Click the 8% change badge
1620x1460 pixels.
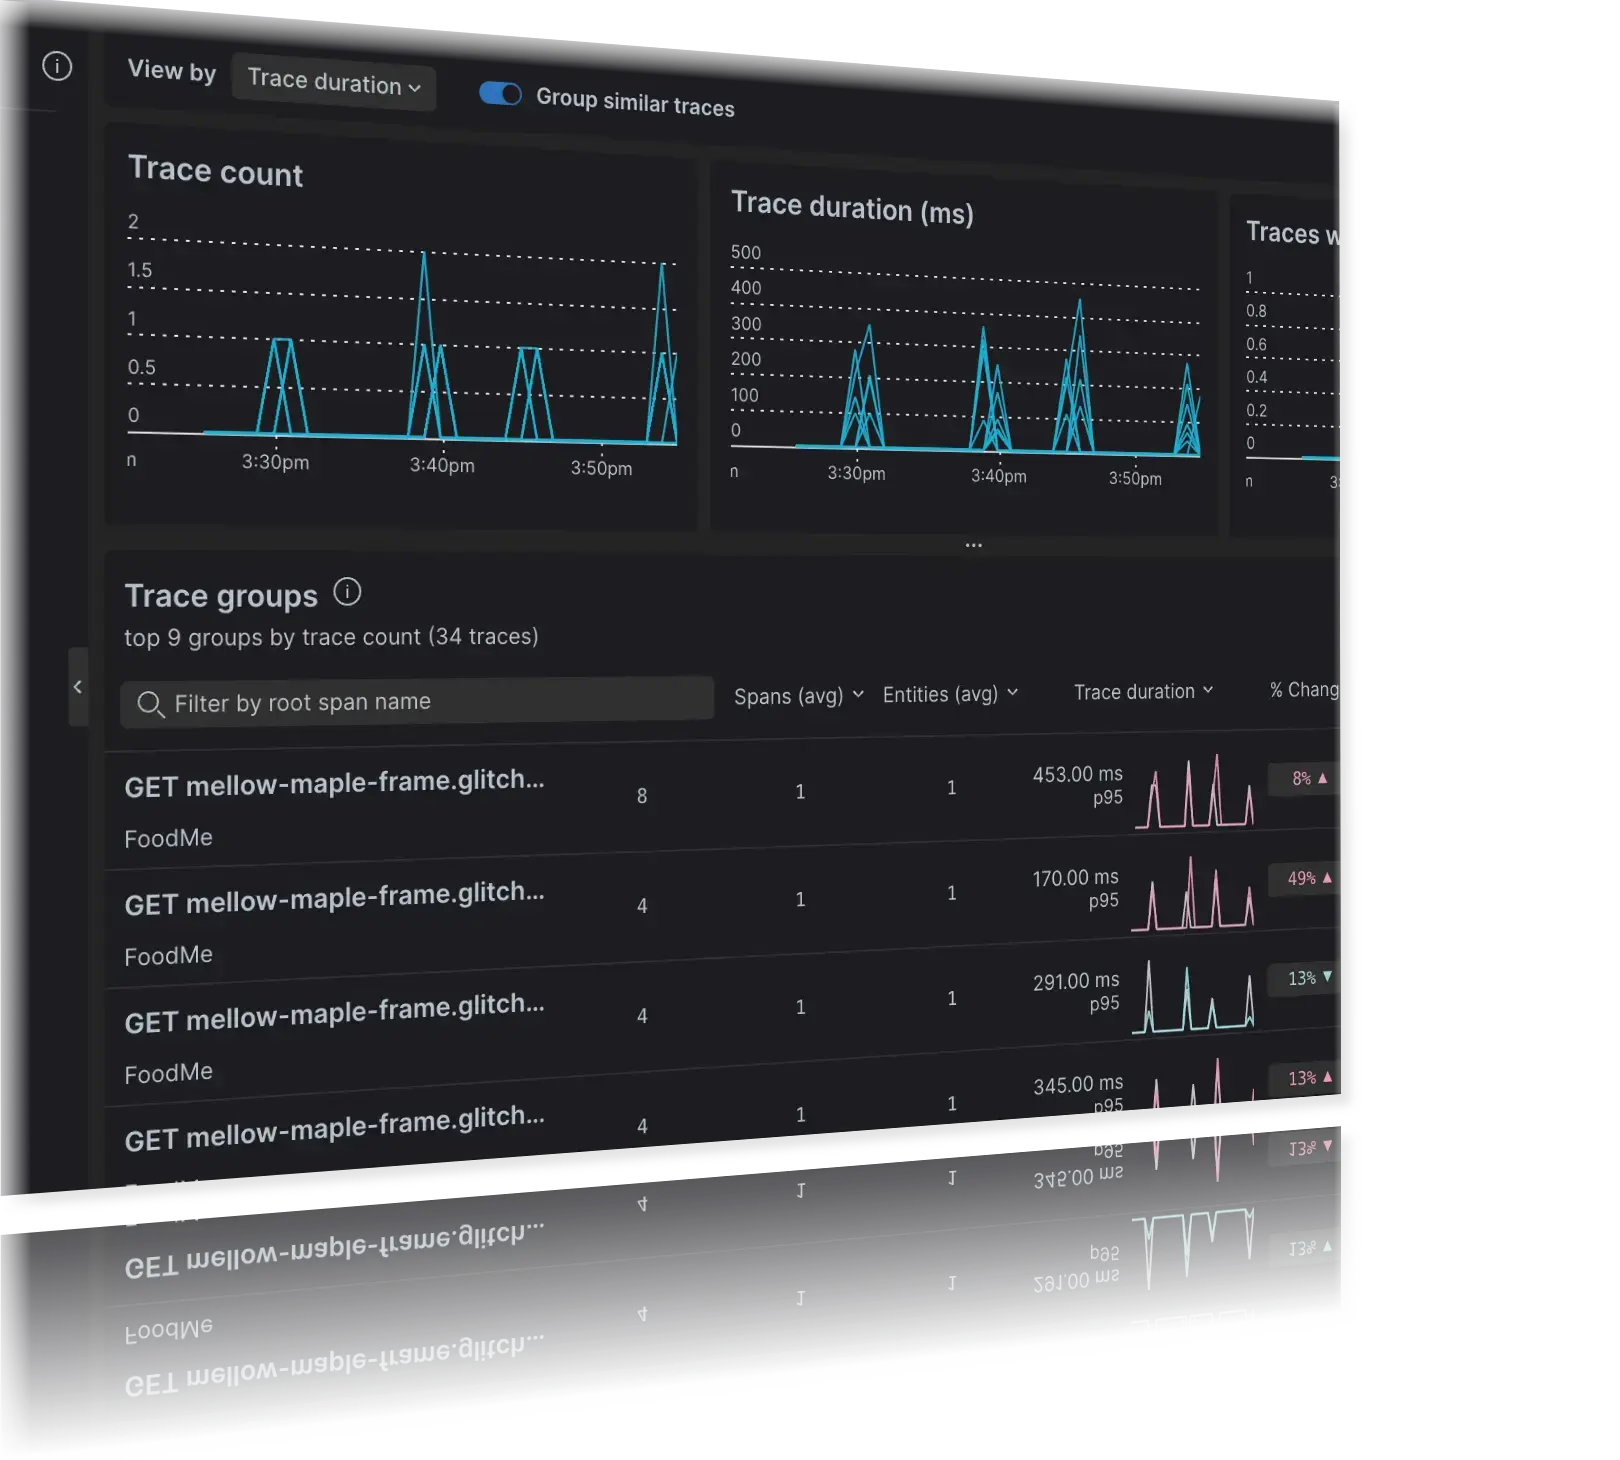(1303, 779)
